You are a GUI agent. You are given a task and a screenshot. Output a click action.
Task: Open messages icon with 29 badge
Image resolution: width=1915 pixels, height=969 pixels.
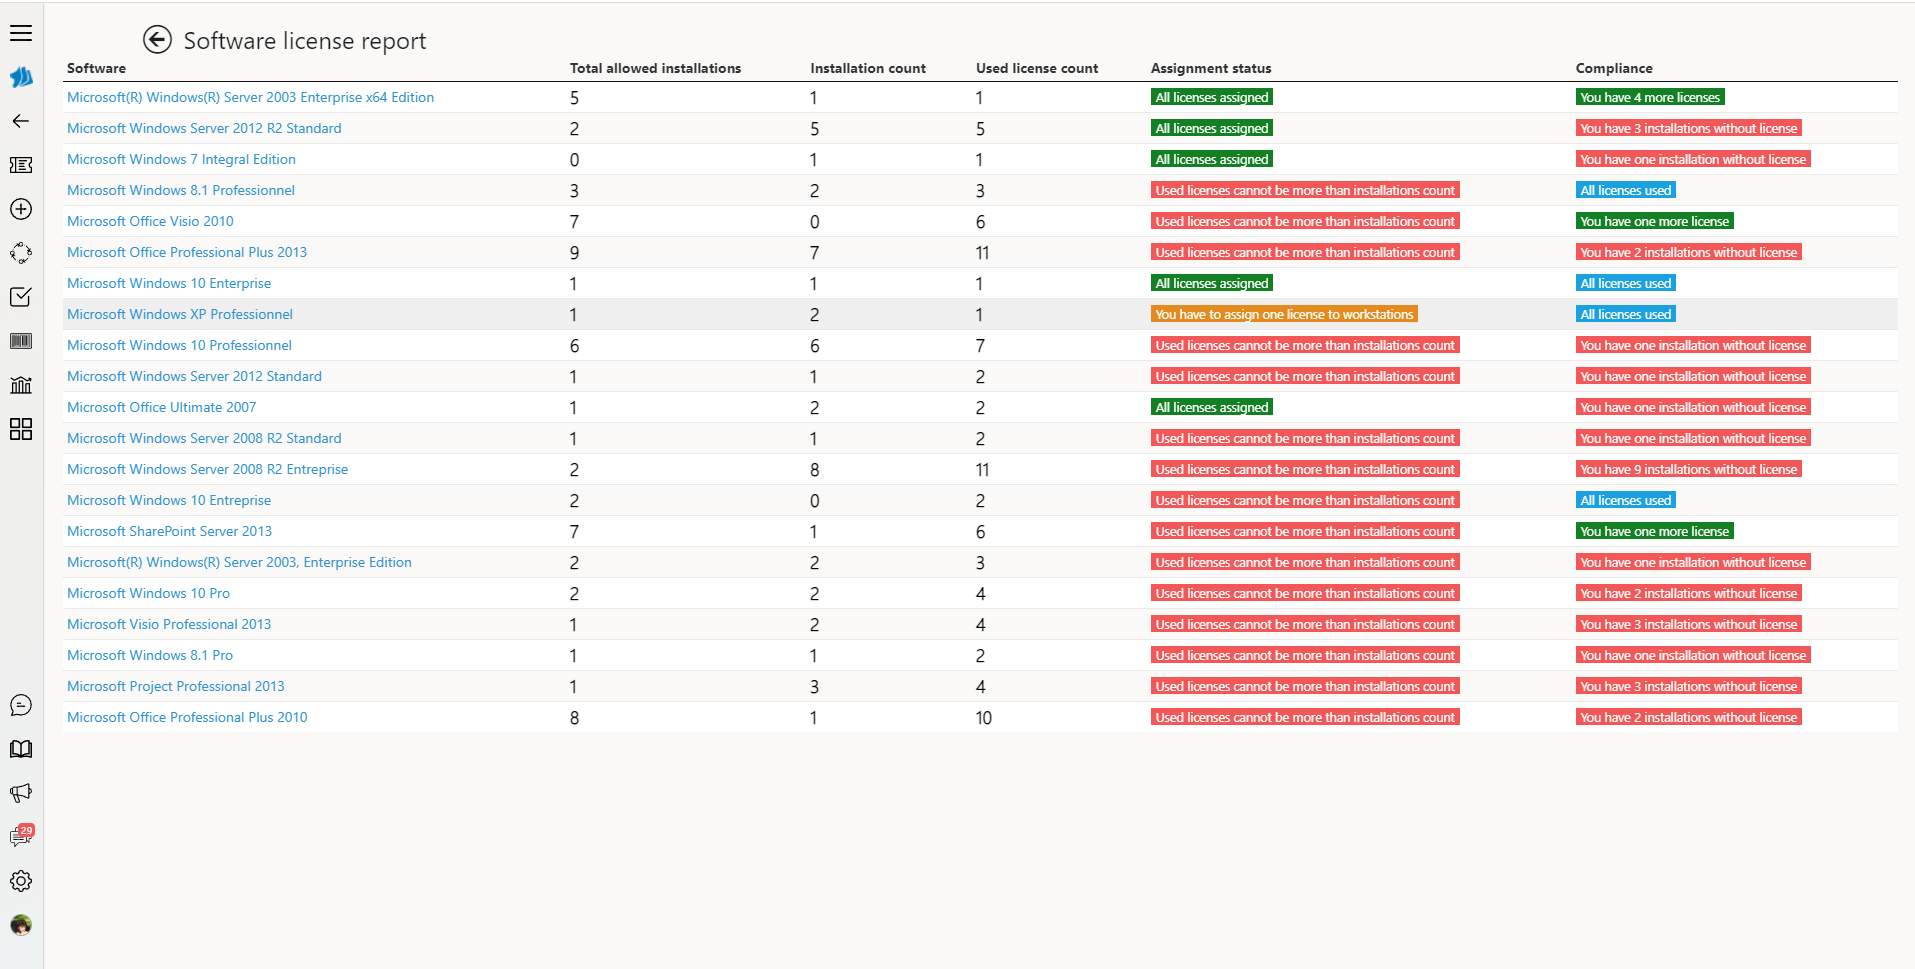[x=21, y=837]
